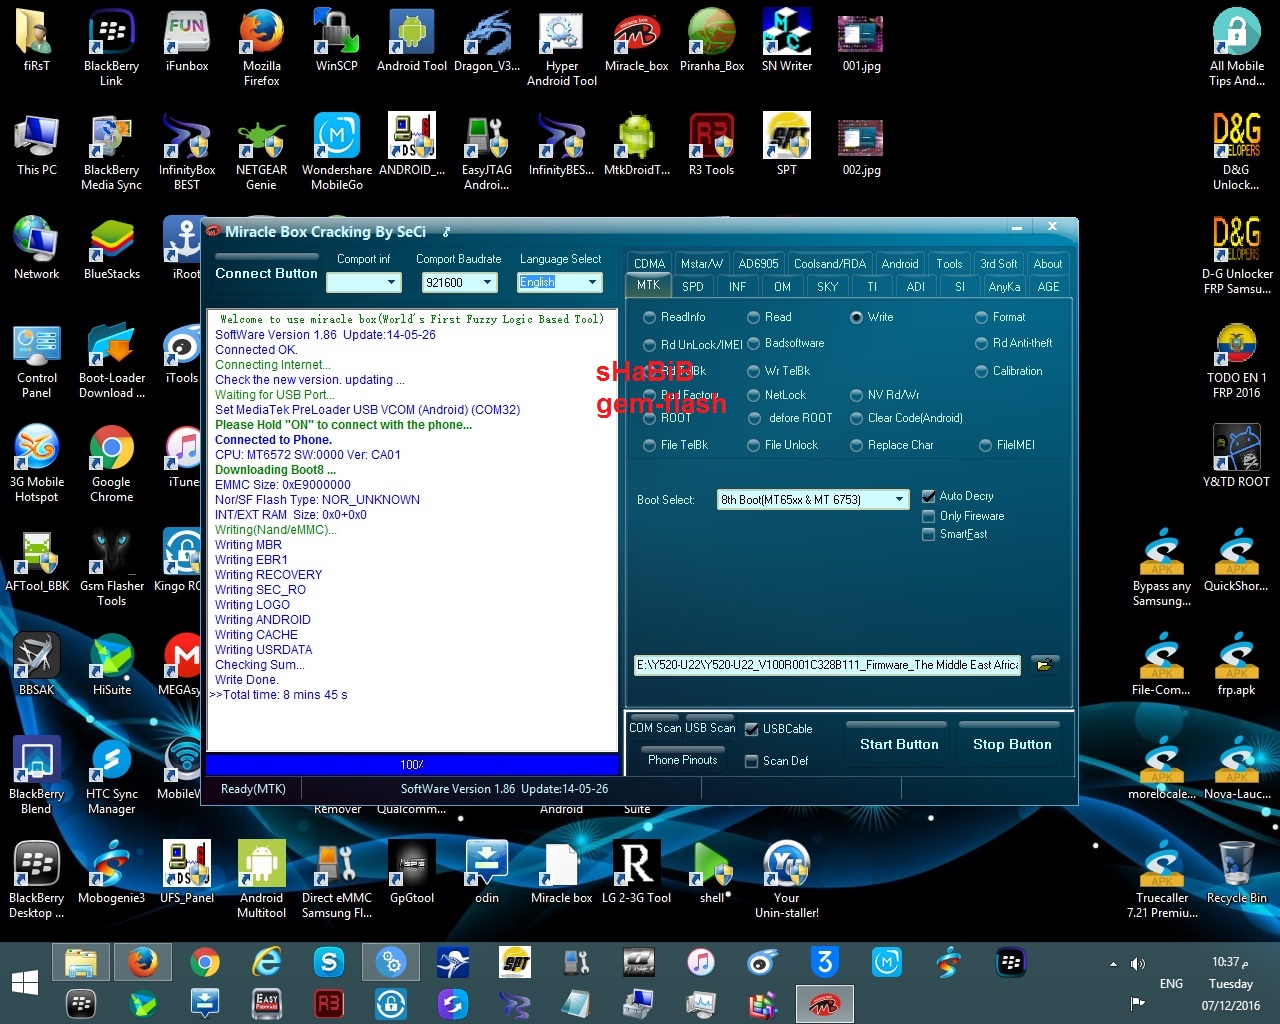Open Firefox from the taskbar

pos(142,963)
